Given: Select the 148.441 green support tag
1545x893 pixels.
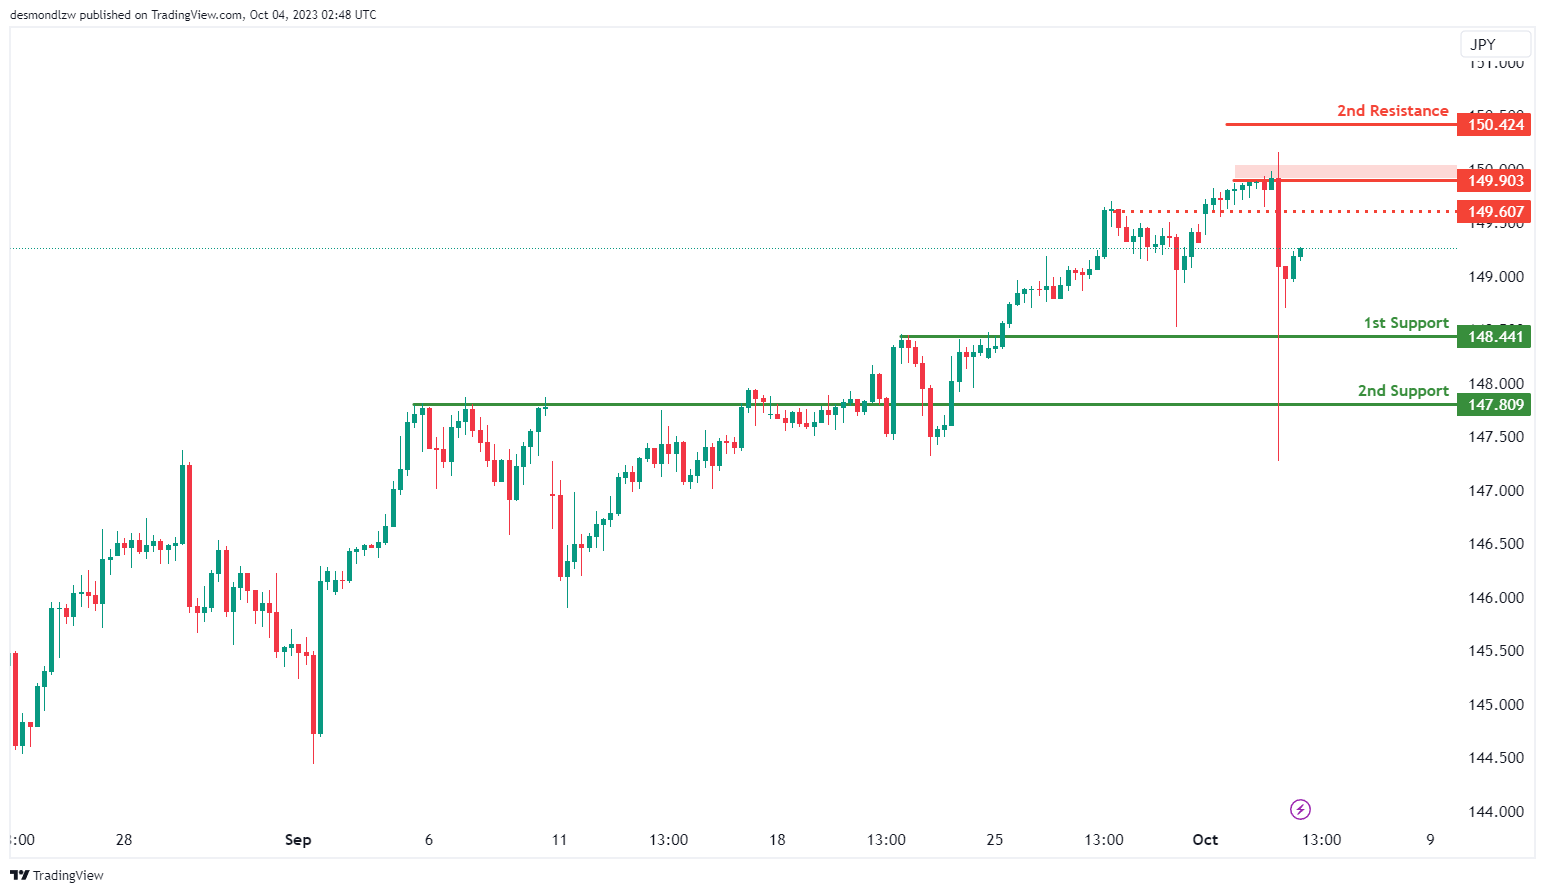Looking at the screenshot, I should point(1494,337).
